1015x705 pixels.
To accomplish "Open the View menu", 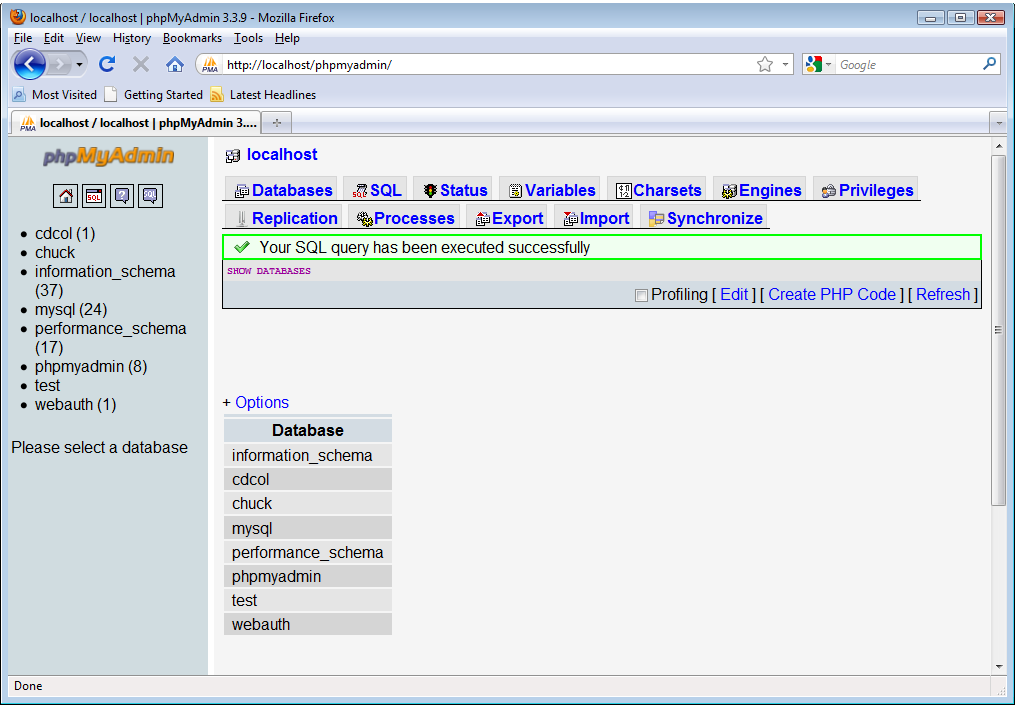I will (x=88, y=38).
